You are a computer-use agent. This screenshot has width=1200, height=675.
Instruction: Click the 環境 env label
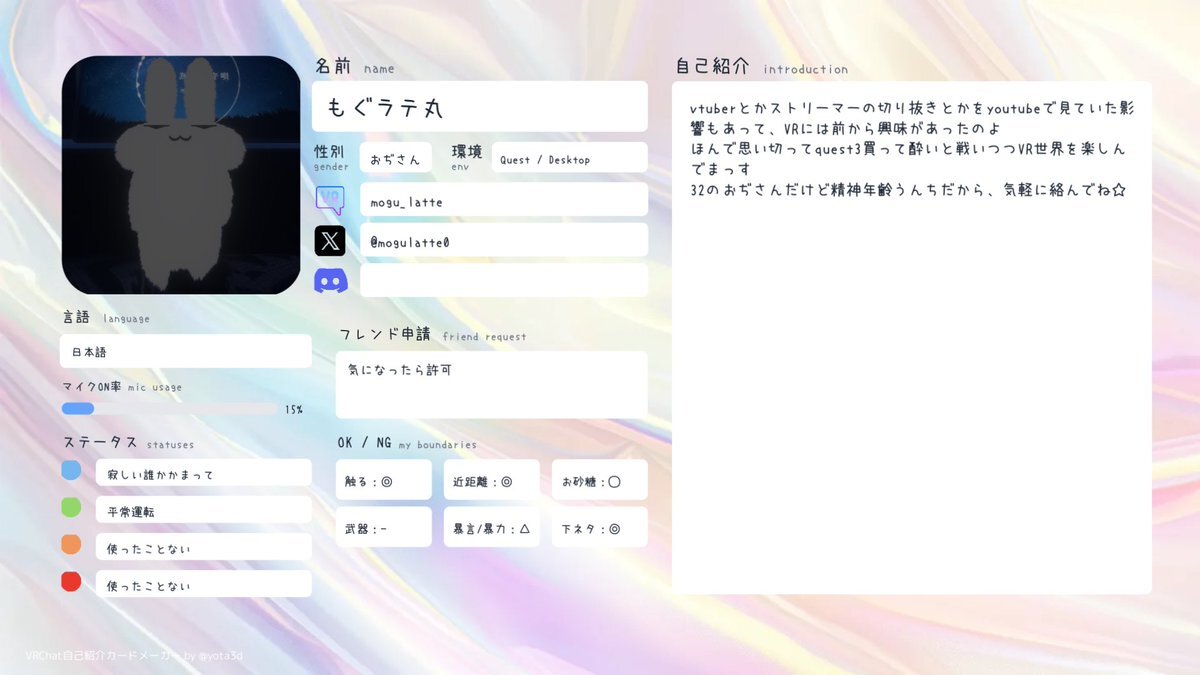[467, 156]
